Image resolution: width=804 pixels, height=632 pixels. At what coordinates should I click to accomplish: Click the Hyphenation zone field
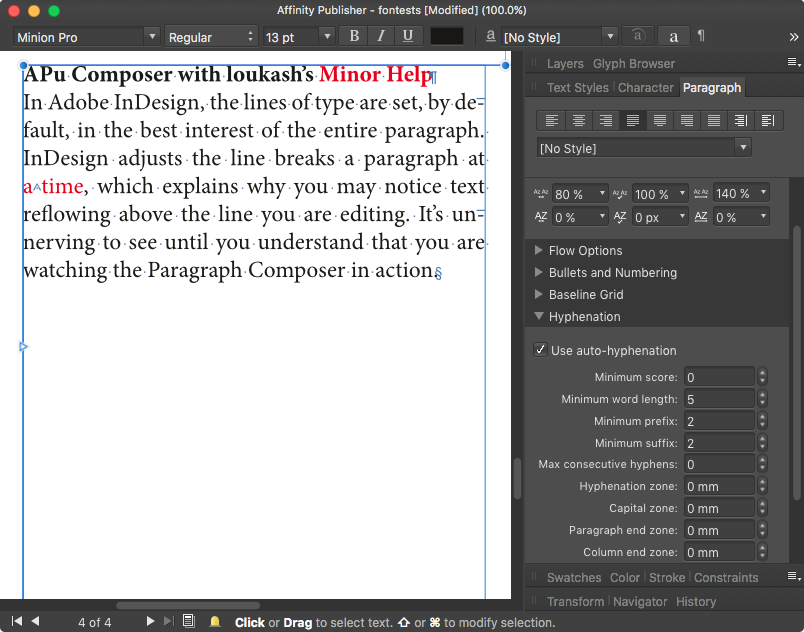tap(719, 486)
